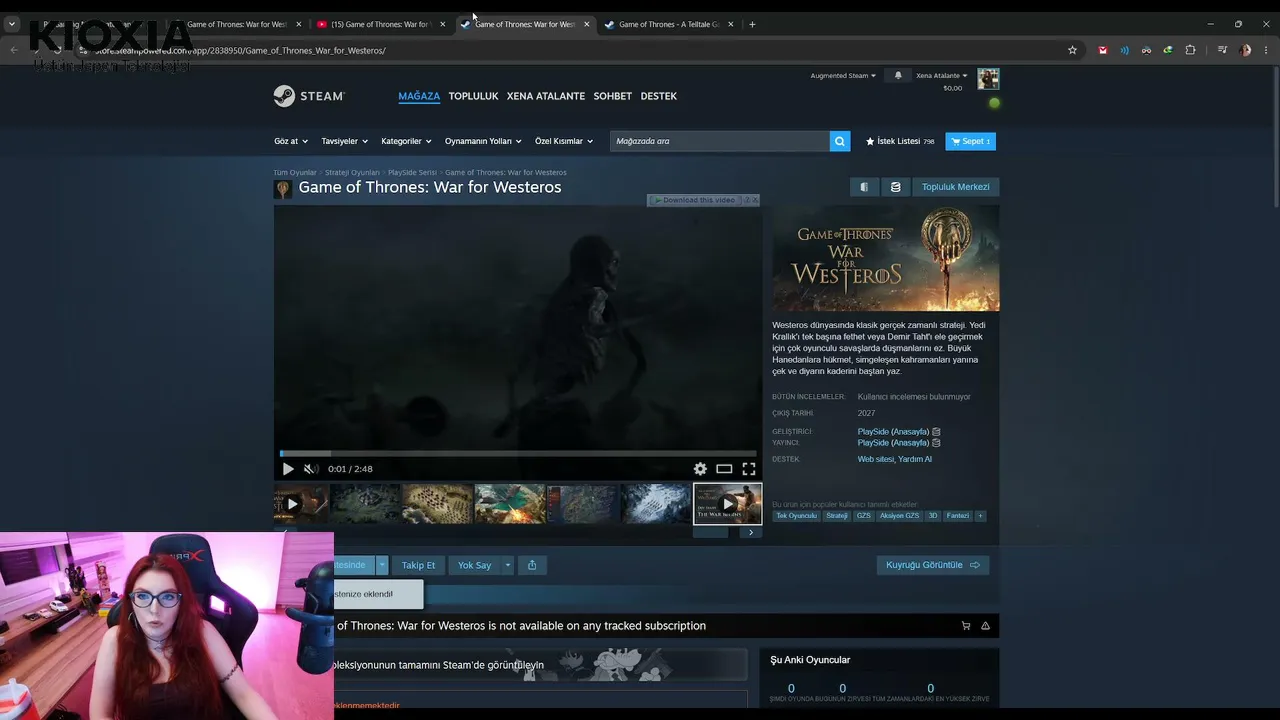
Task: Expand the Oynamanın Yolları dropdown
Action: coord(483,141)
